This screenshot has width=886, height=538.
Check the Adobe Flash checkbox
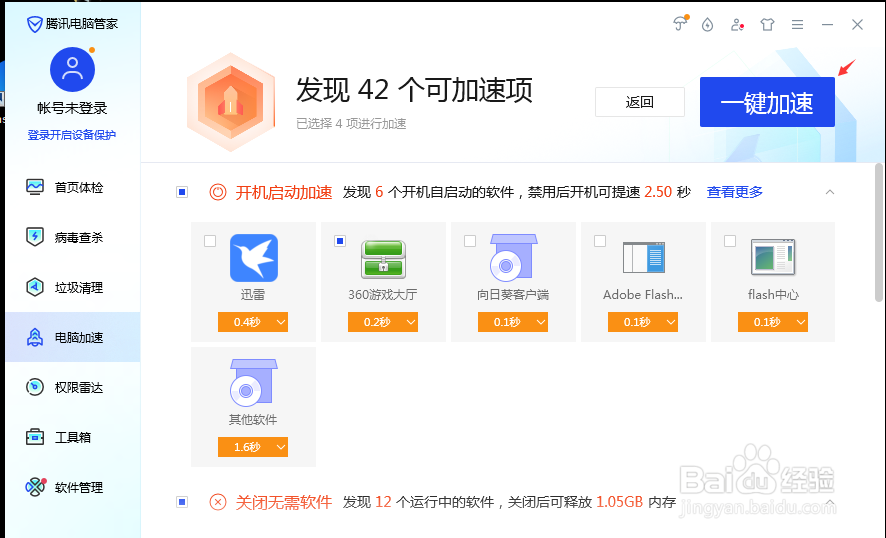tap(600, 241)
